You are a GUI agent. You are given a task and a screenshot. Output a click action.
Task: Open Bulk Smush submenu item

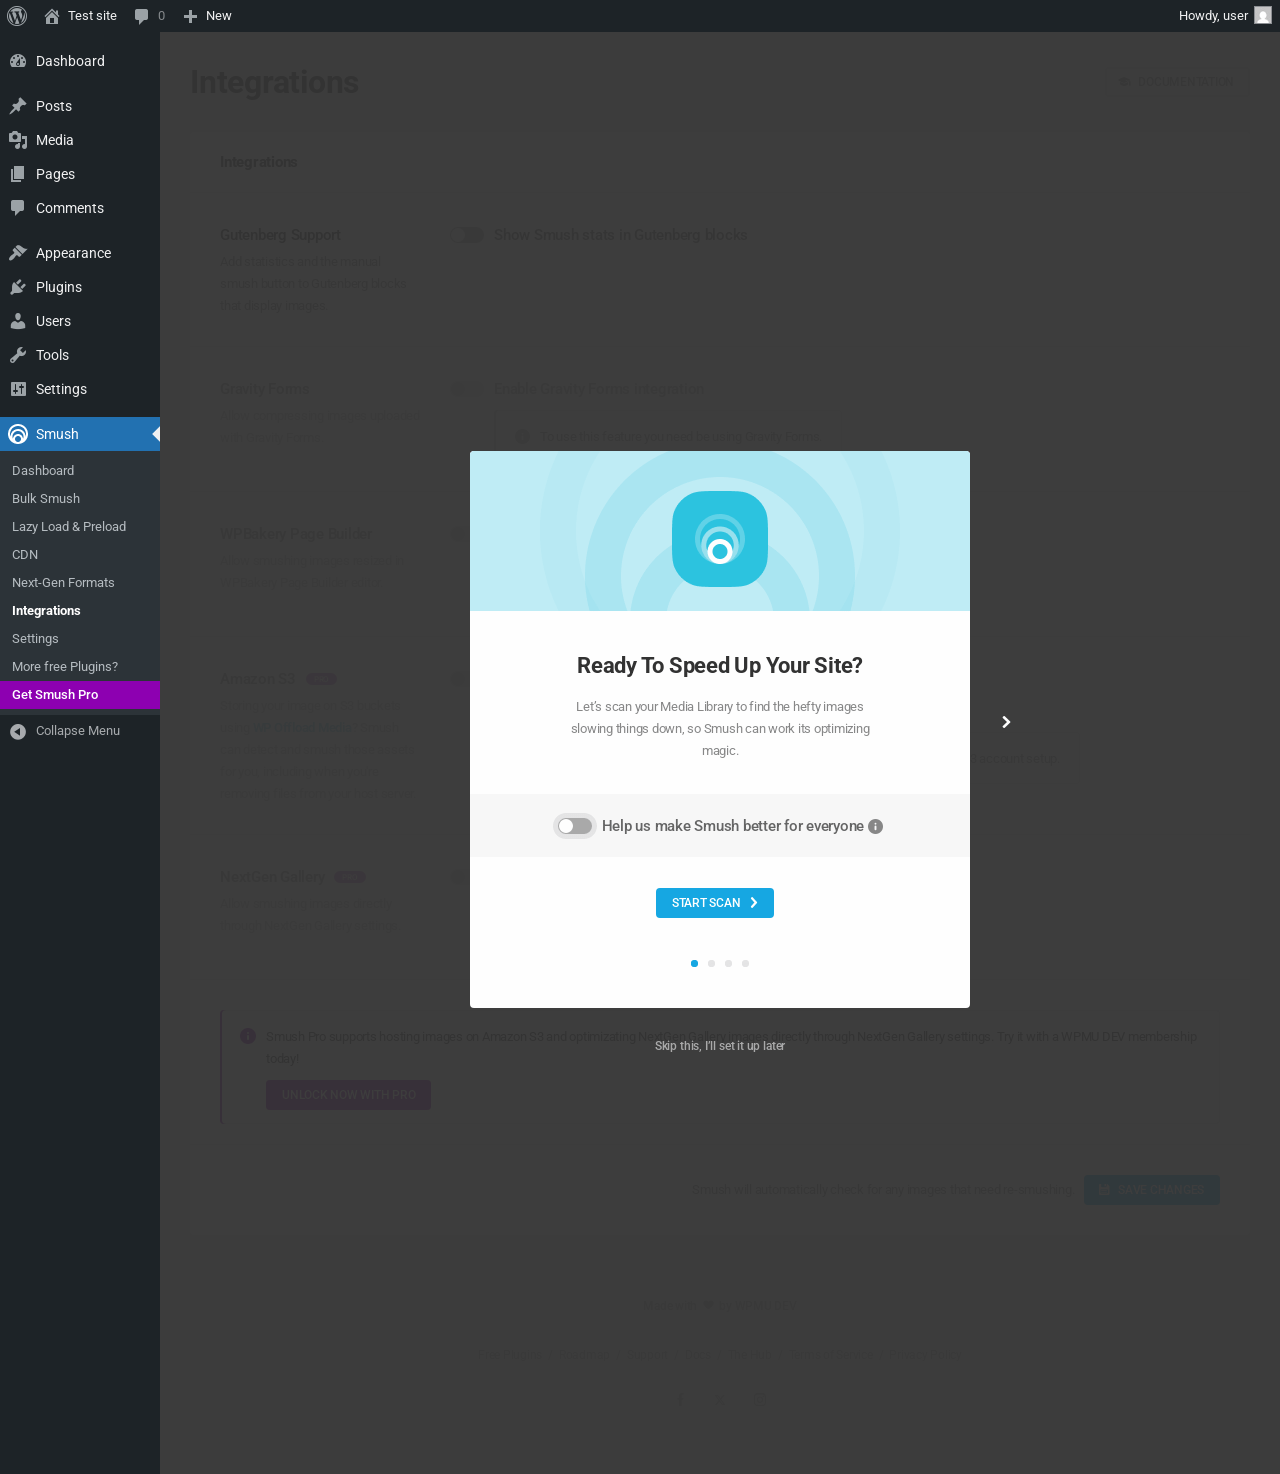pyautogui.click(x=80, y=499)
